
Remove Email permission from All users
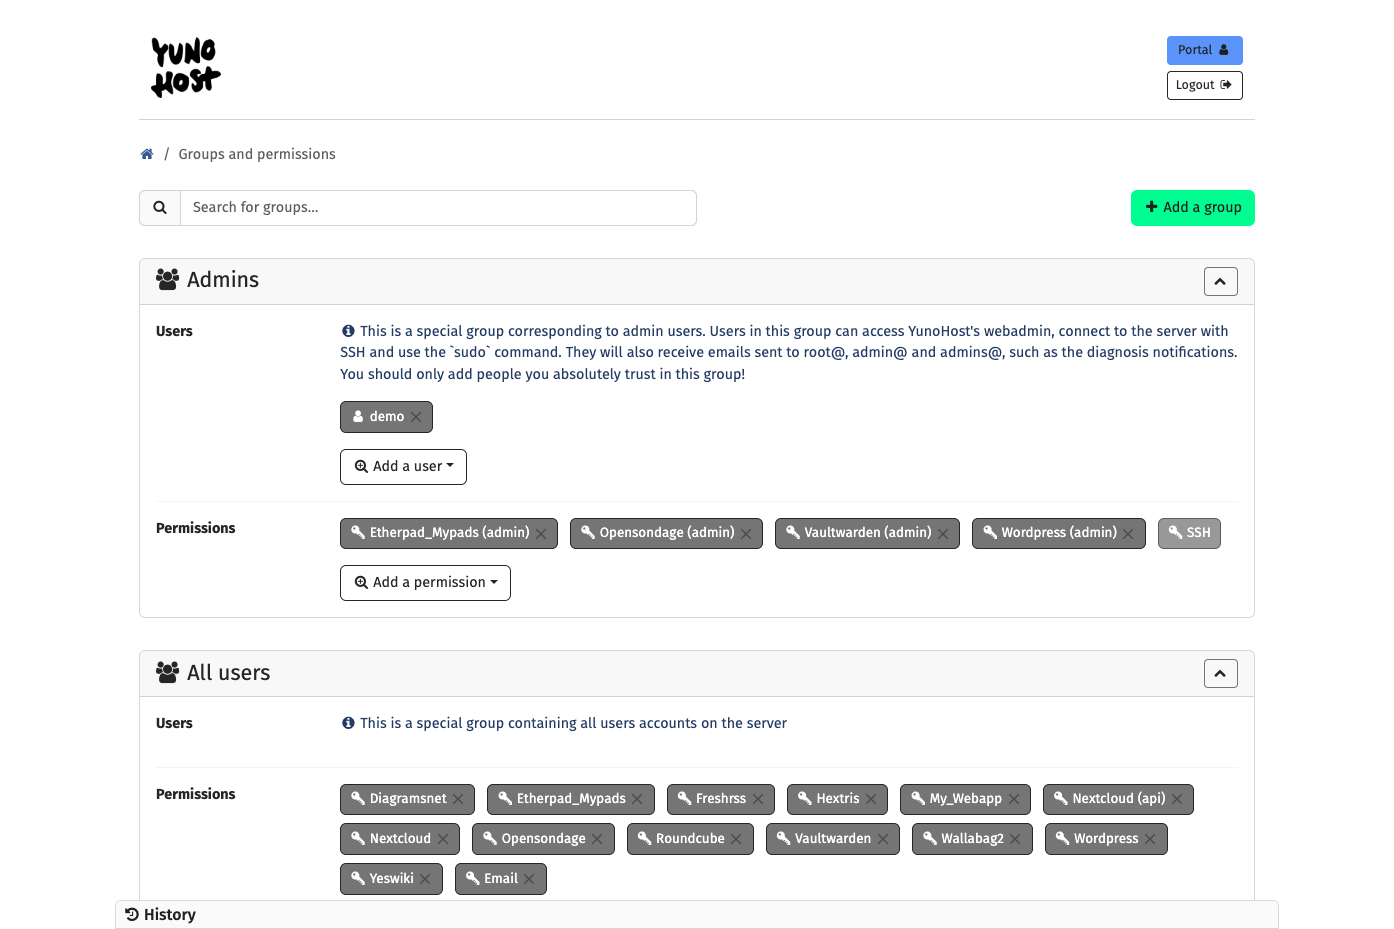pyautogui.click(x=529, y=879)
